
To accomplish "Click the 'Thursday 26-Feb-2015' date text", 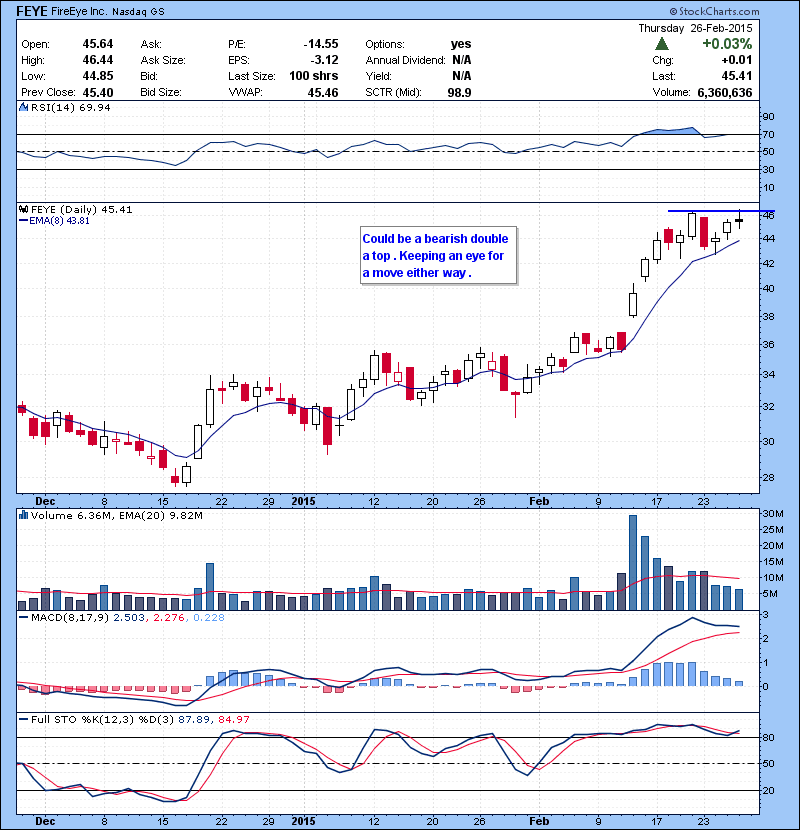I will click(x=695, y=28).
